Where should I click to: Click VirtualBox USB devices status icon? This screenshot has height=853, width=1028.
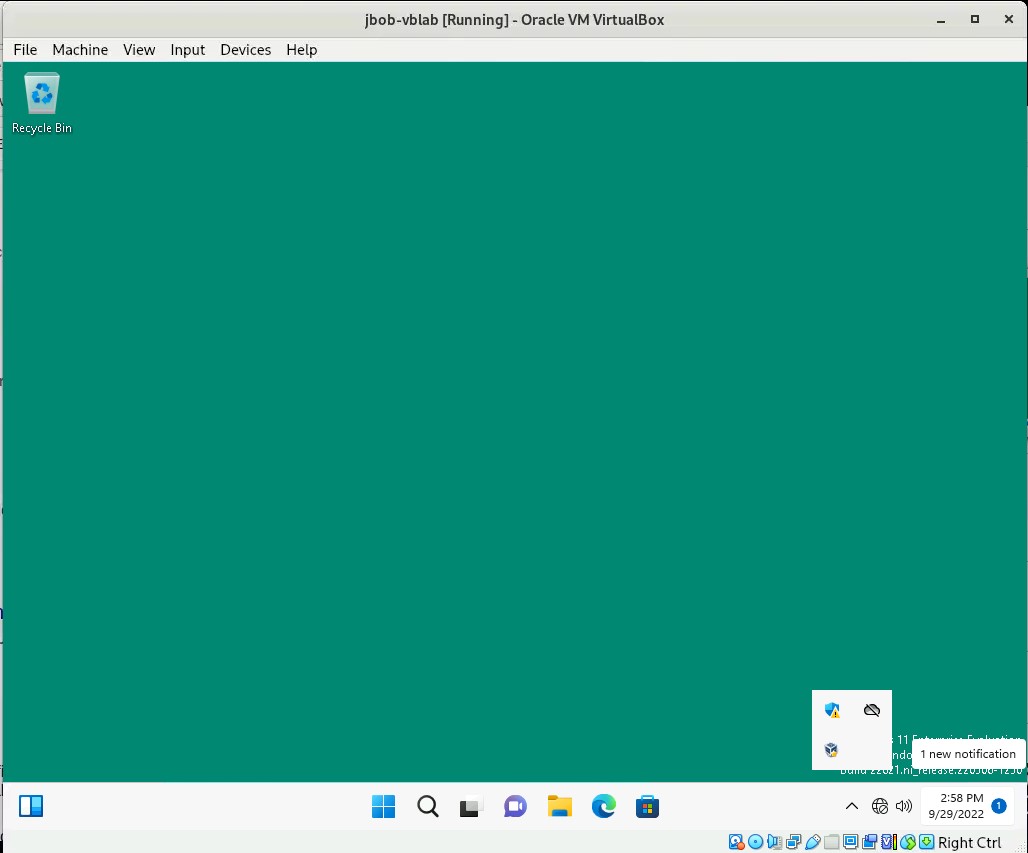[x=813, y=842]
